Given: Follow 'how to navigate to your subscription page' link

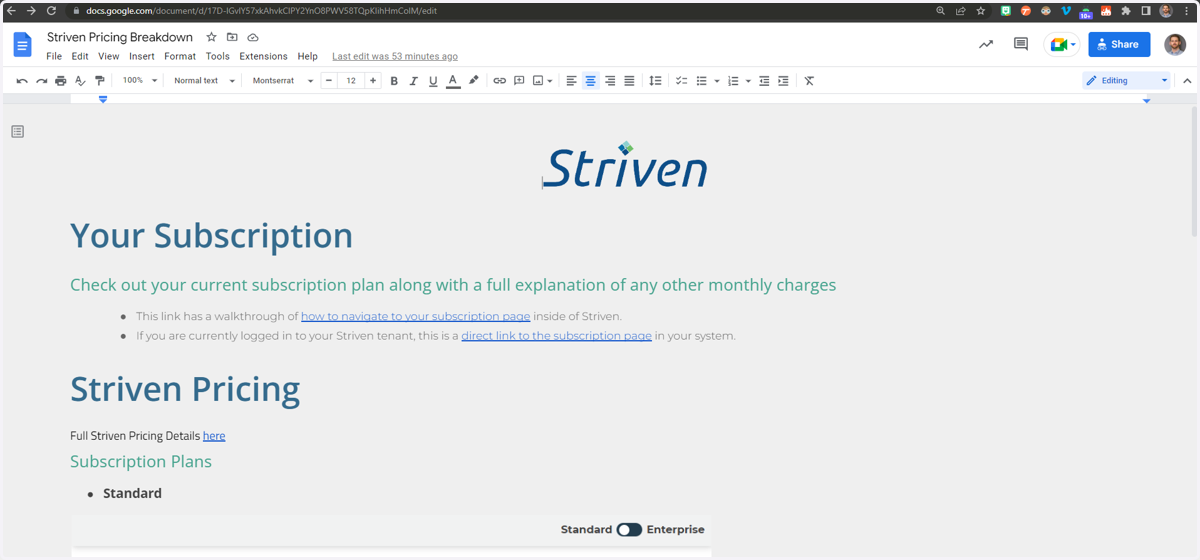Looking at the screenshot, I should tap(416, 316).
